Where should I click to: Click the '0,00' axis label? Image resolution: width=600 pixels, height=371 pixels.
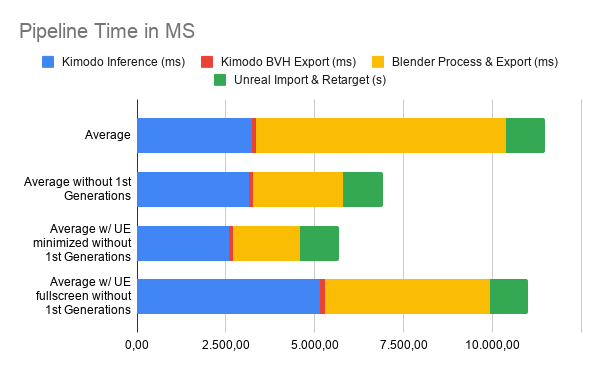click(x=137, y=345)
